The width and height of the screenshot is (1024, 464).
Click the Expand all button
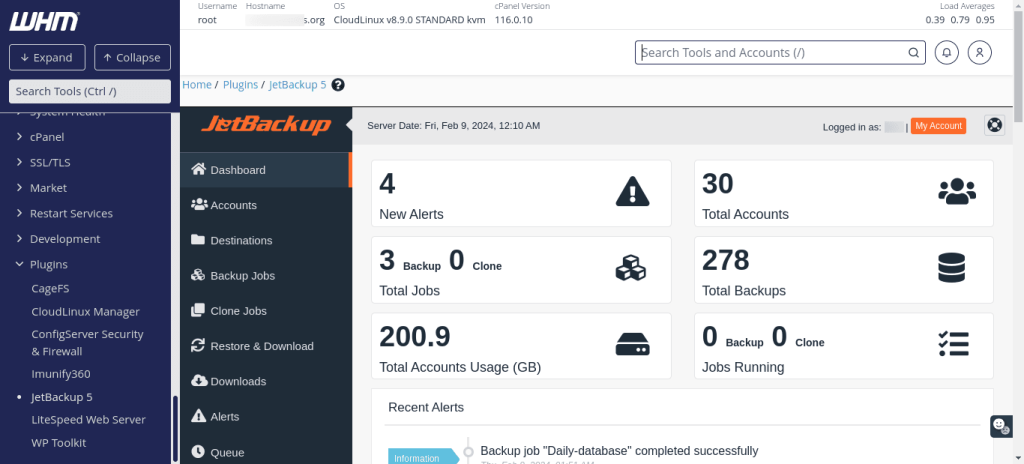pos(47,58)
